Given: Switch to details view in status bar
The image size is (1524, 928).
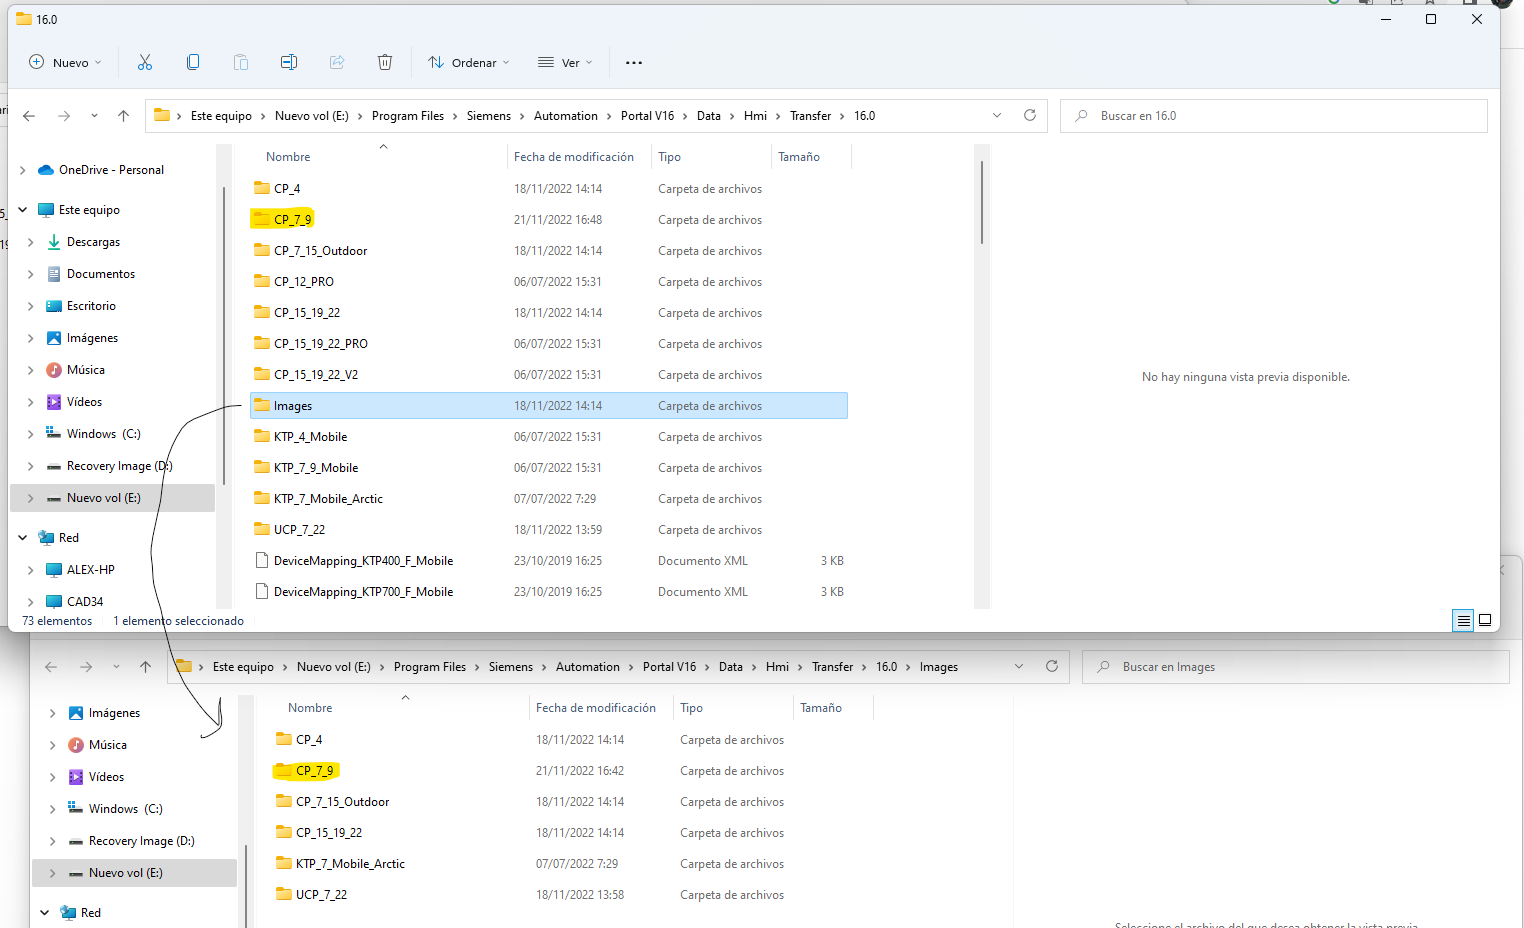Looking at the screenshot, I should coord(1463,620).
